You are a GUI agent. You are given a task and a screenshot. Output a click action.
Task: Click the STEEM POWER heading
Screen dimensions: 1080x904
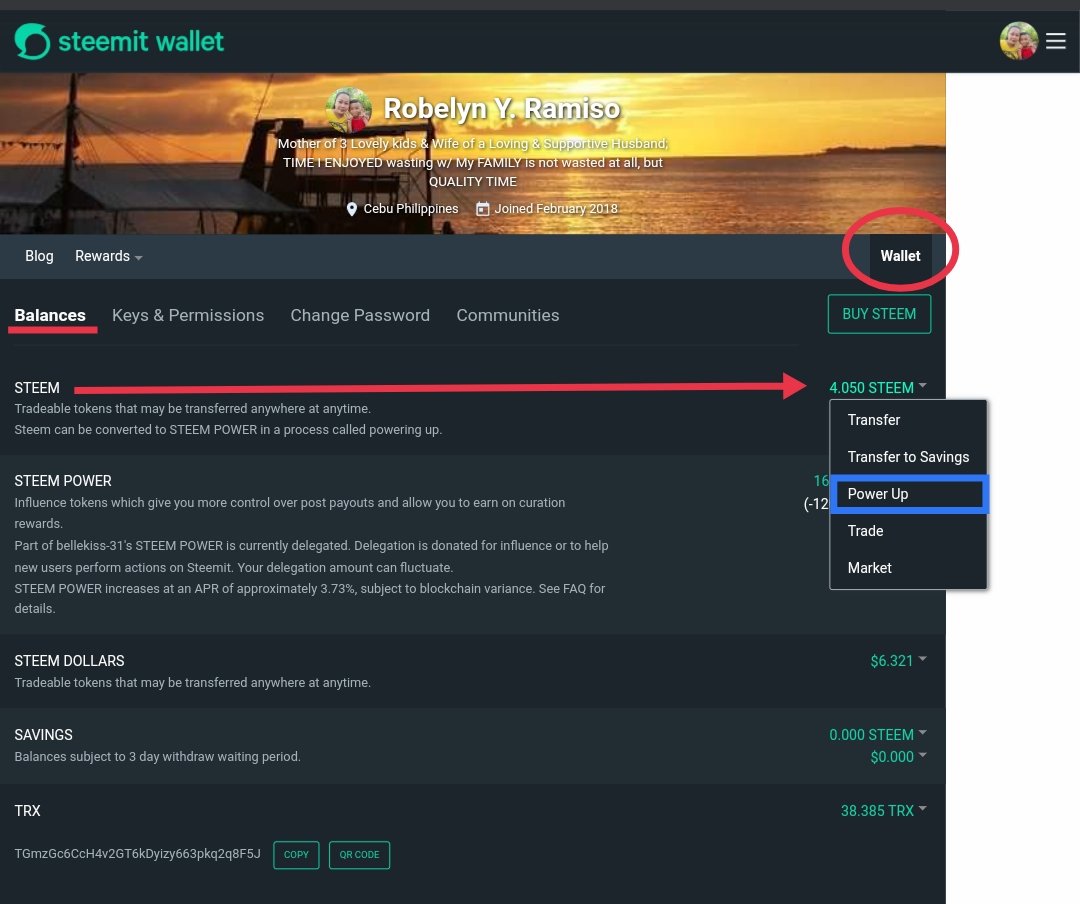(63, 481)
